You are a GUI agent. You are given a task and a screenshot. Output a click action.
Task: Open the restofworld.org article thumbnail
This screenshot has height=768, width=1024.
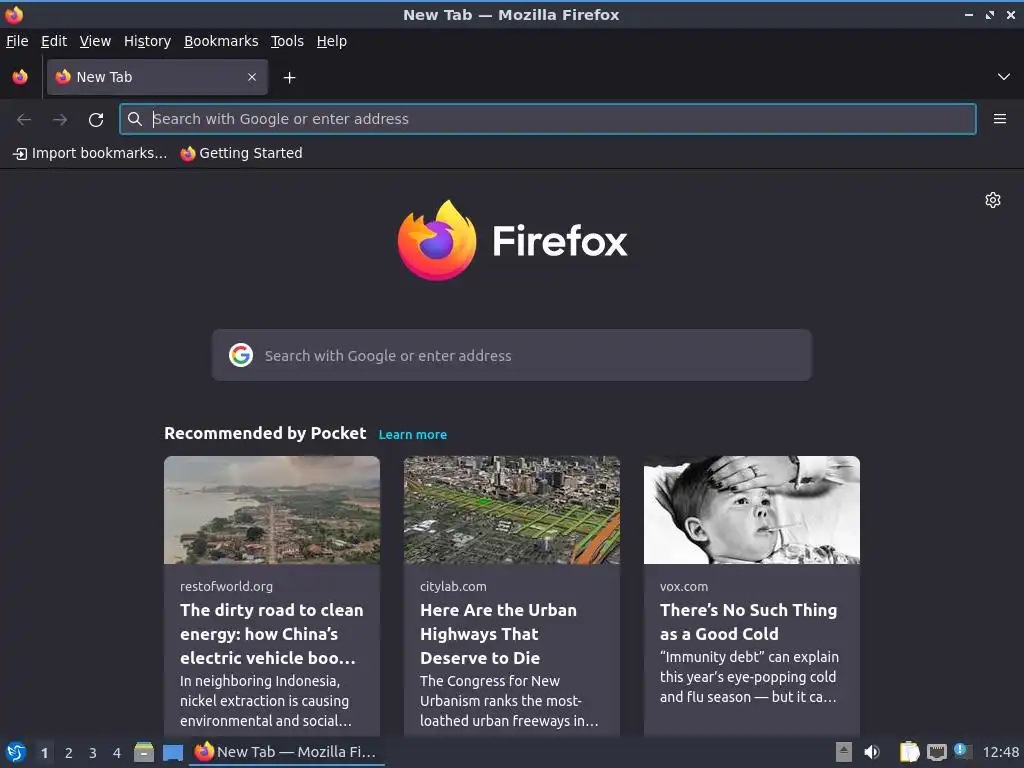[x=272, y=509]
